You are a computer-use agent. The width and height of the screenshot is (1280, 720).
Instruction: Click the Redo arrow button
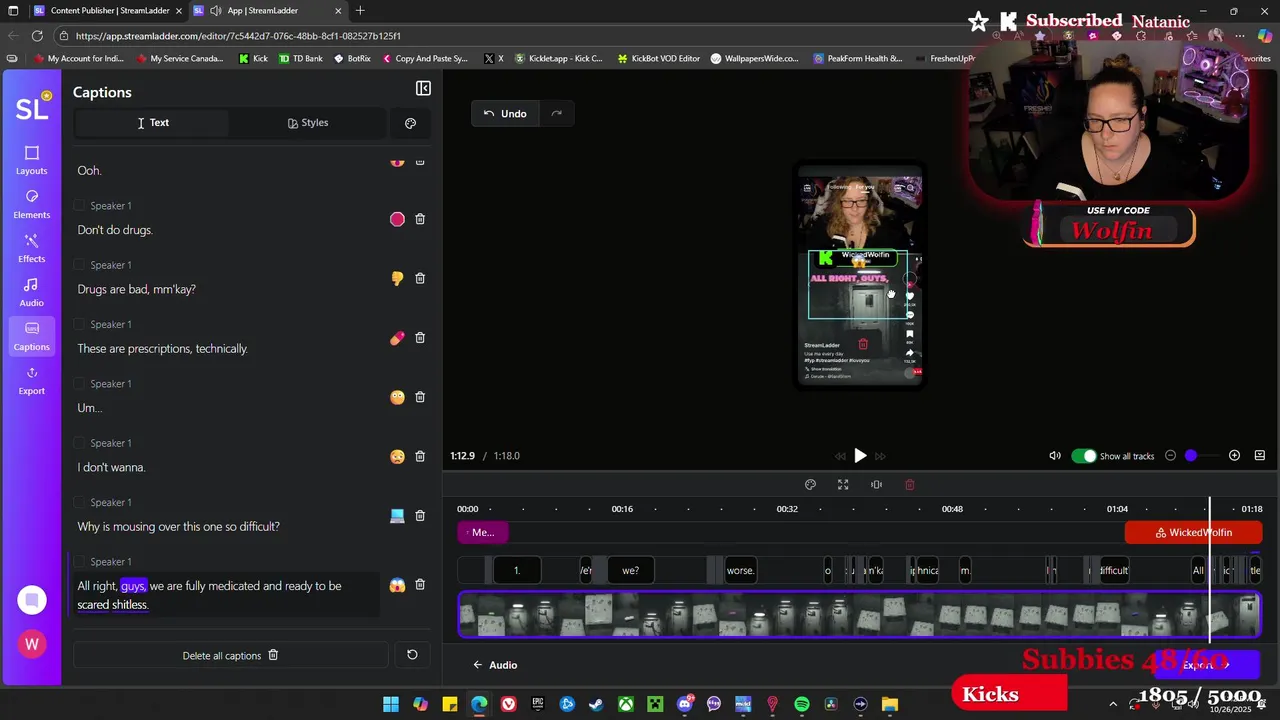[556, 114]
